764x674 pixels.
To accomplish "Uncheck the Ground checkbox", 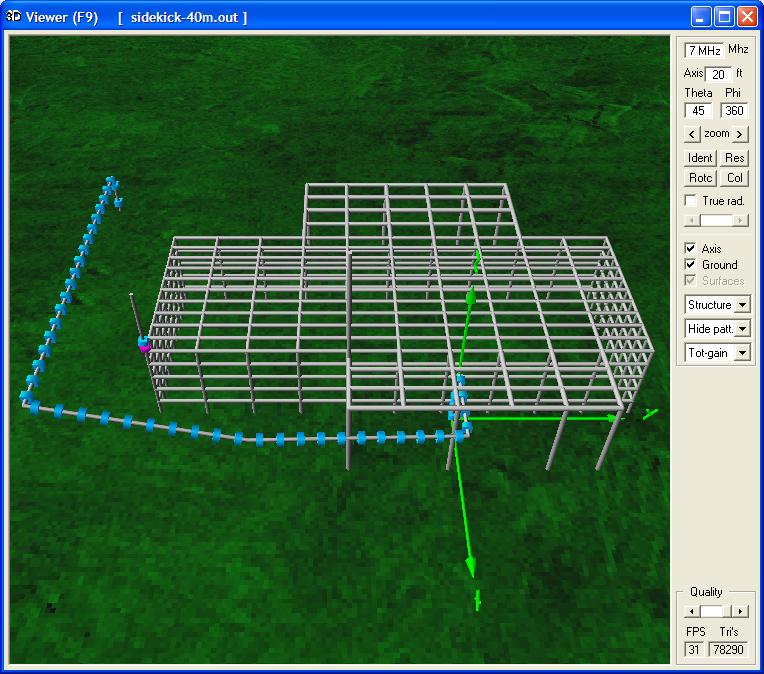I will tap(690, 265).
